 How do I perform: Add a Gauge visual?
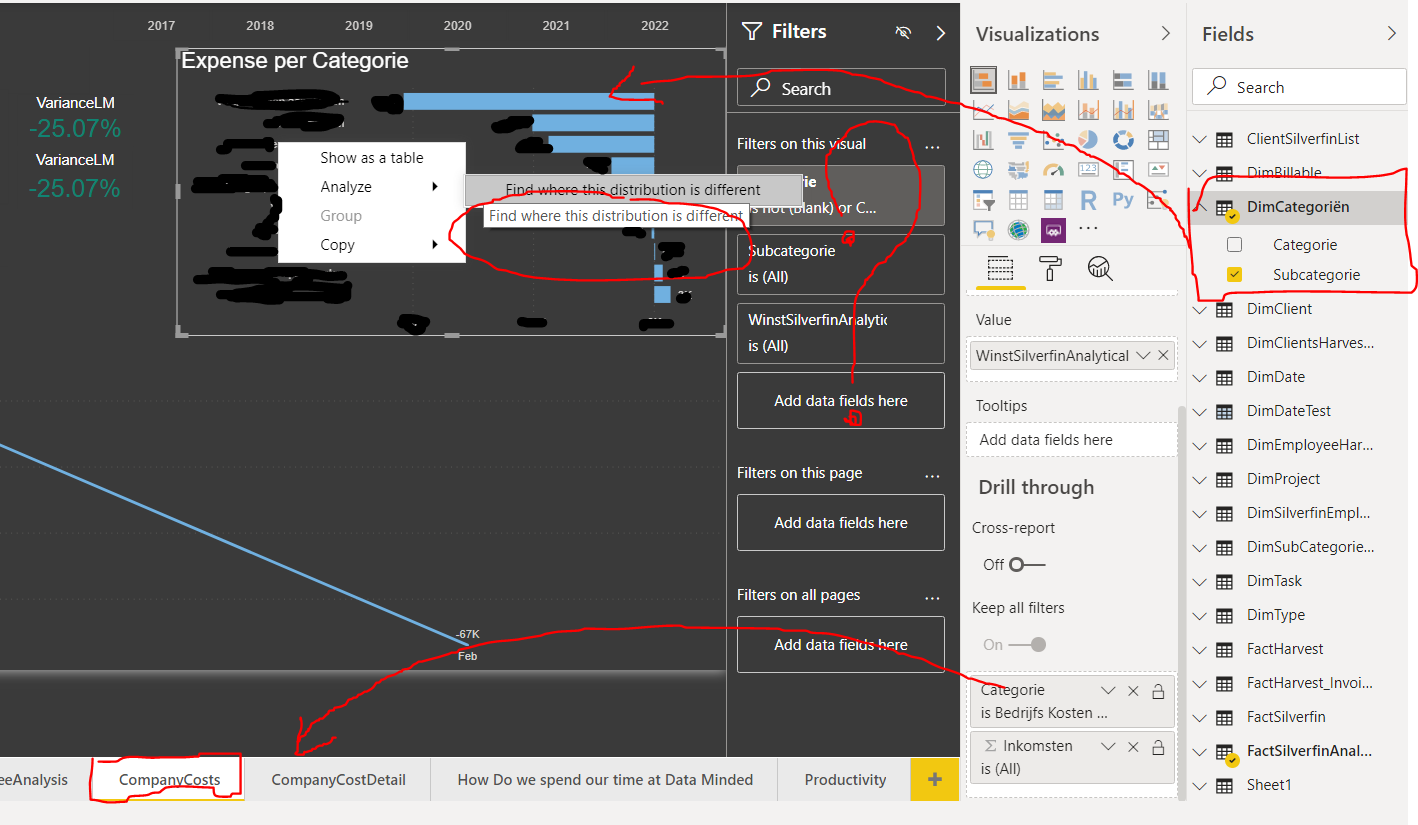pos(1053,170)
